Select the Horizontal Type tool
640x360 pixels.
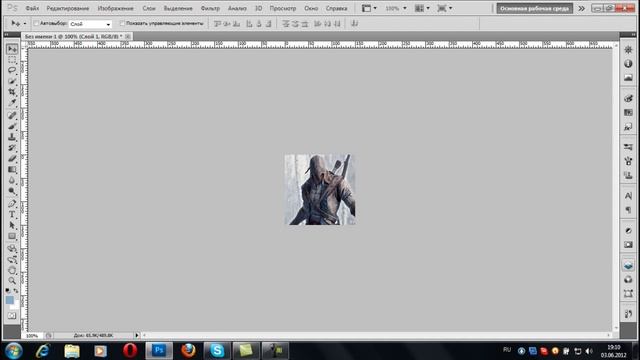12,214
